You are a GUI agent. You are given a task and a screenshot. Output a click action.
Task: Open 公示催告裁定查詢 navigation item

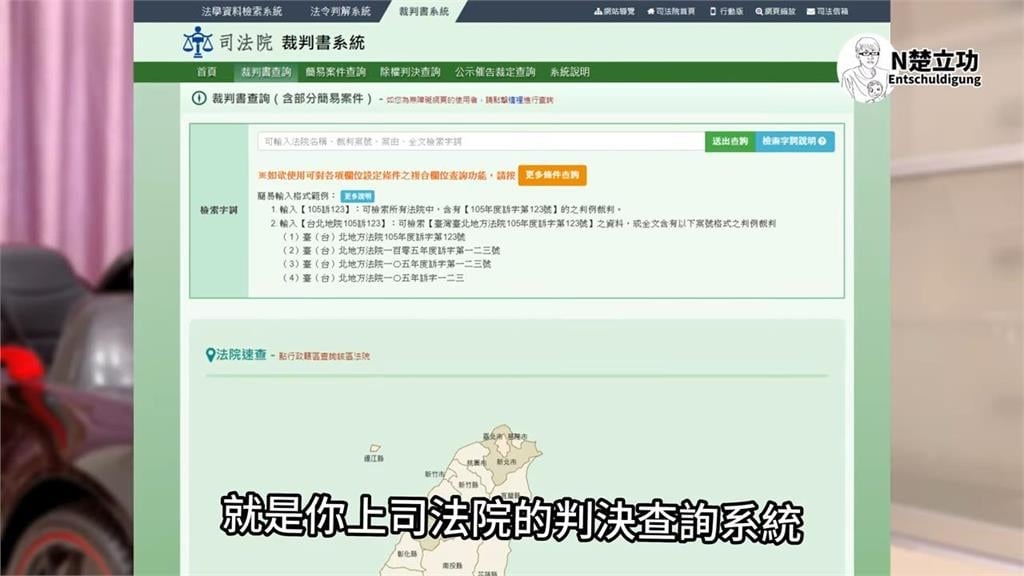point(495,72)
